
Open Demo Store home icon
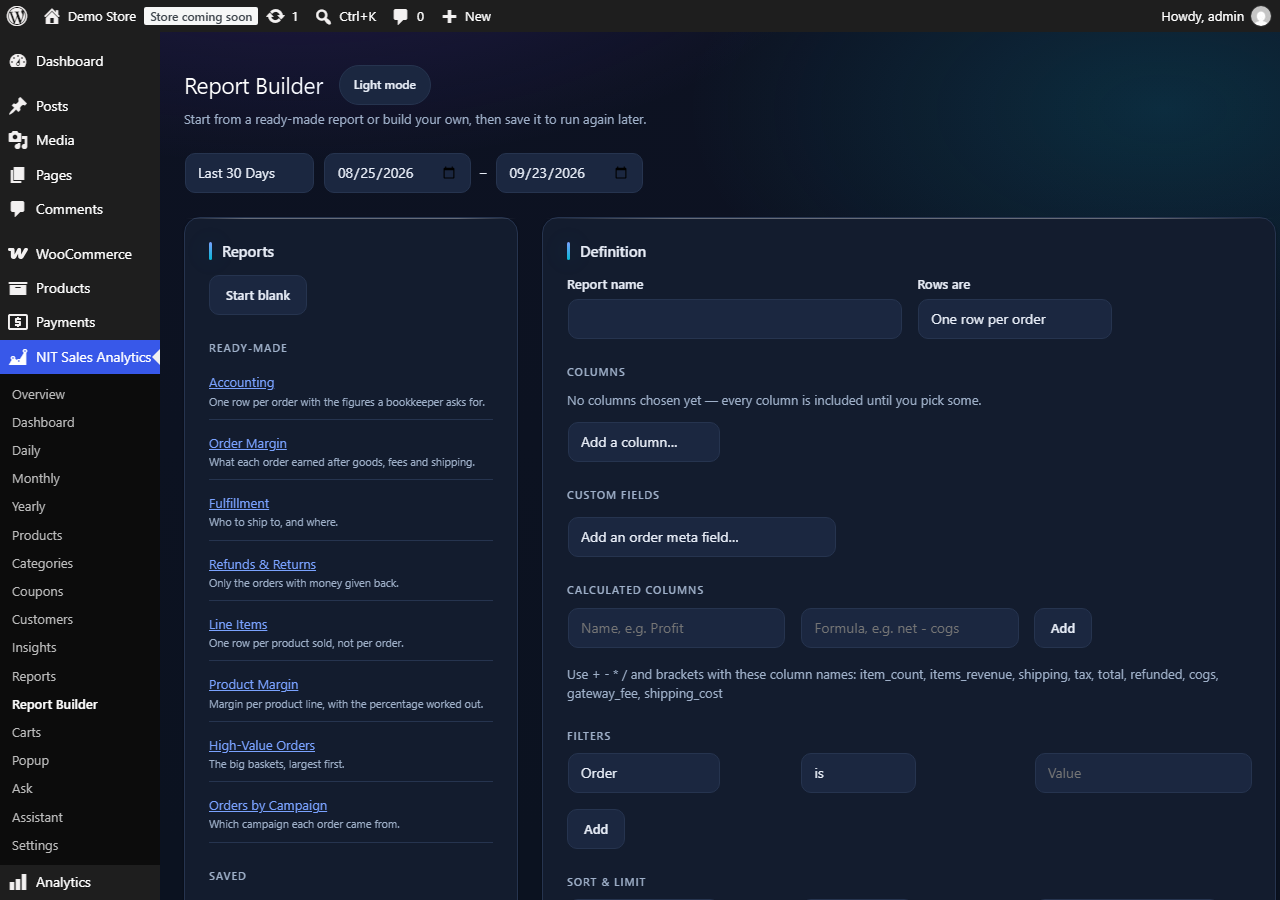coord(52,16)
